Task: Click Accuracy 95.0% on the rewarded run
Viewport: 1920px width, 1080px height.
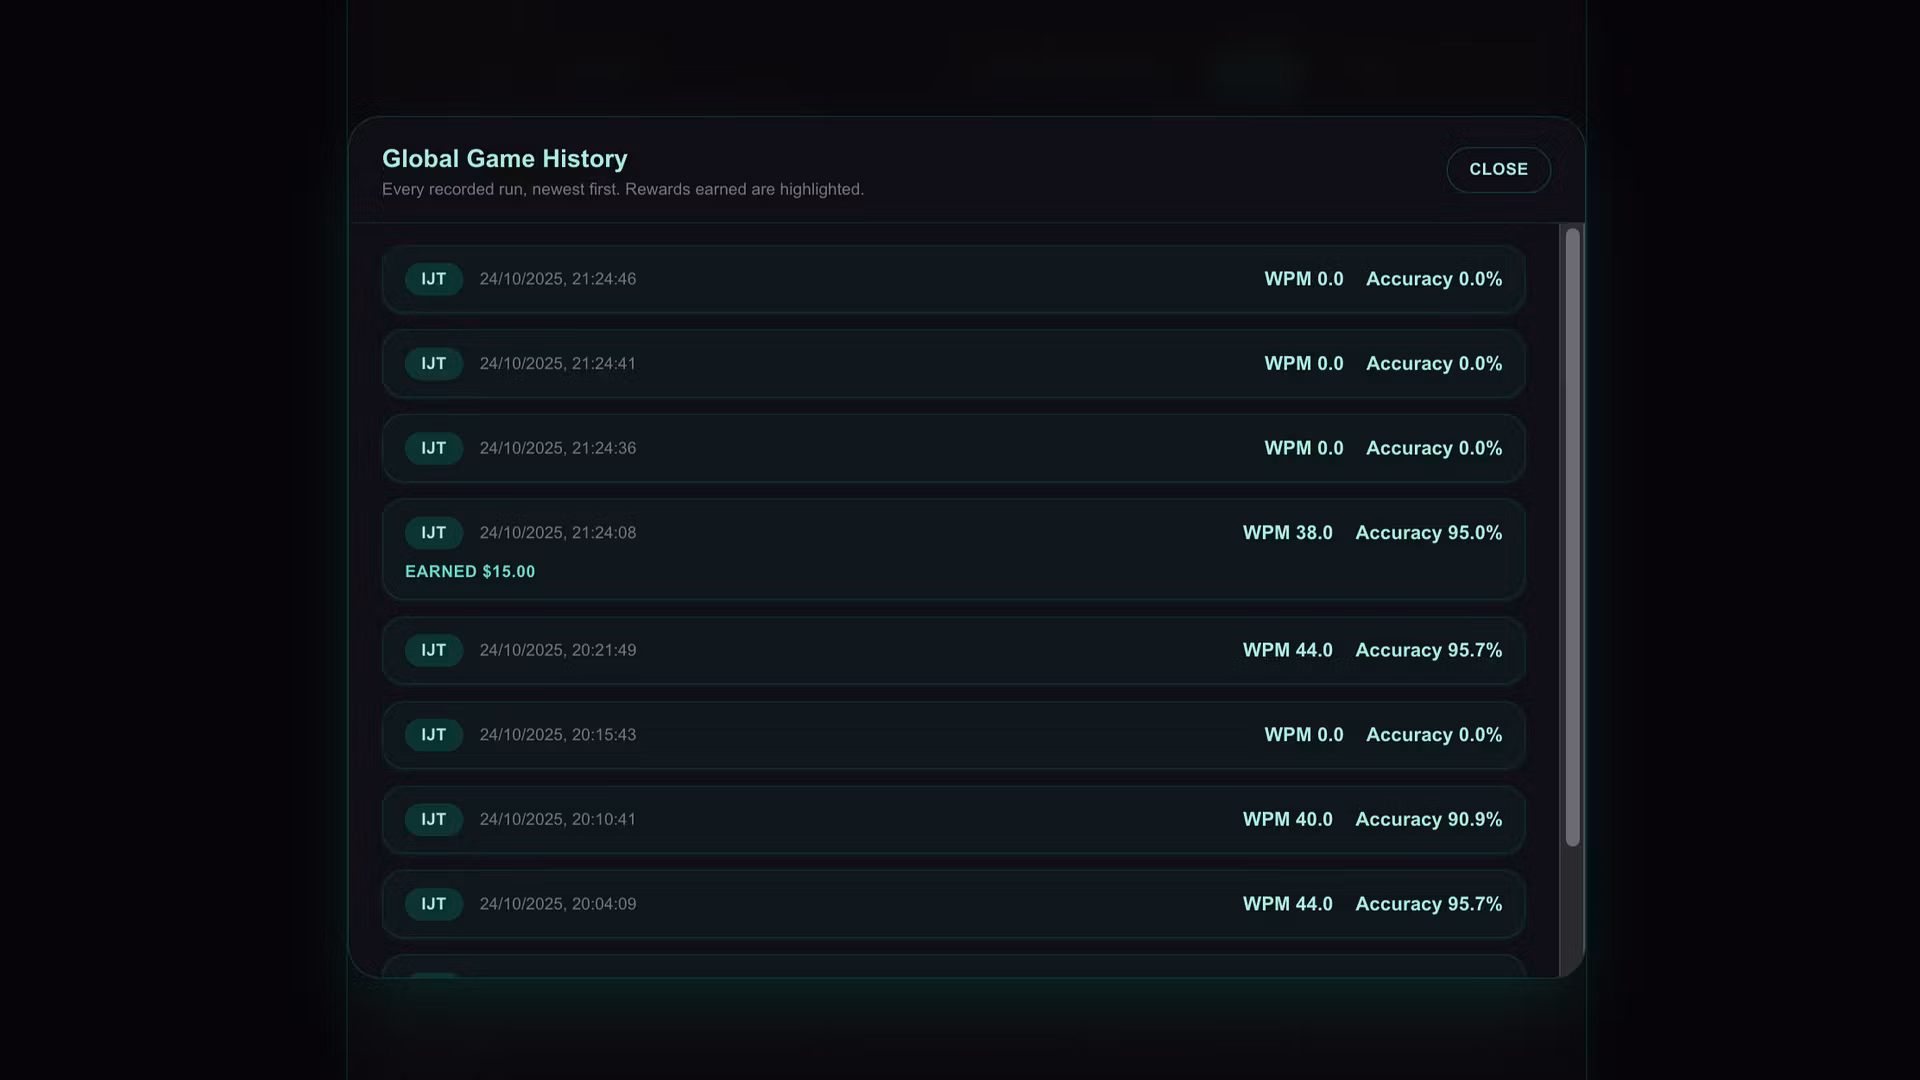Action: pos(1428,533)
